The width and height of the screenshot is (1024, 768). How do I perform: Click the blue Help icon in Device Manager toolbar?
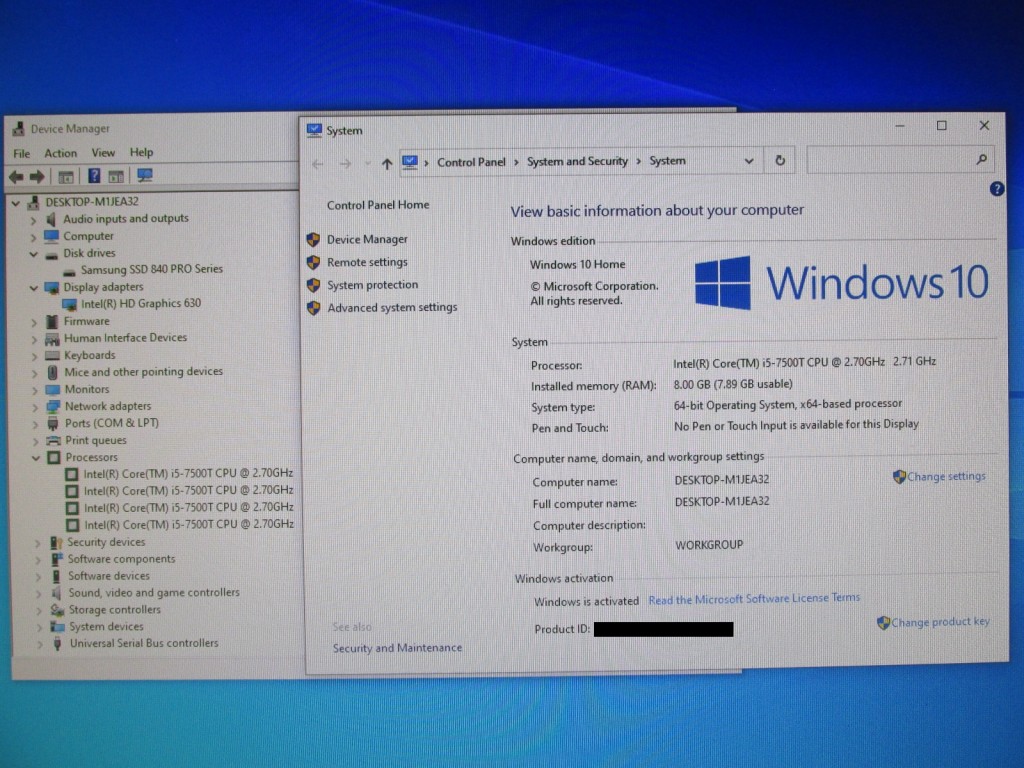[94, 176]
